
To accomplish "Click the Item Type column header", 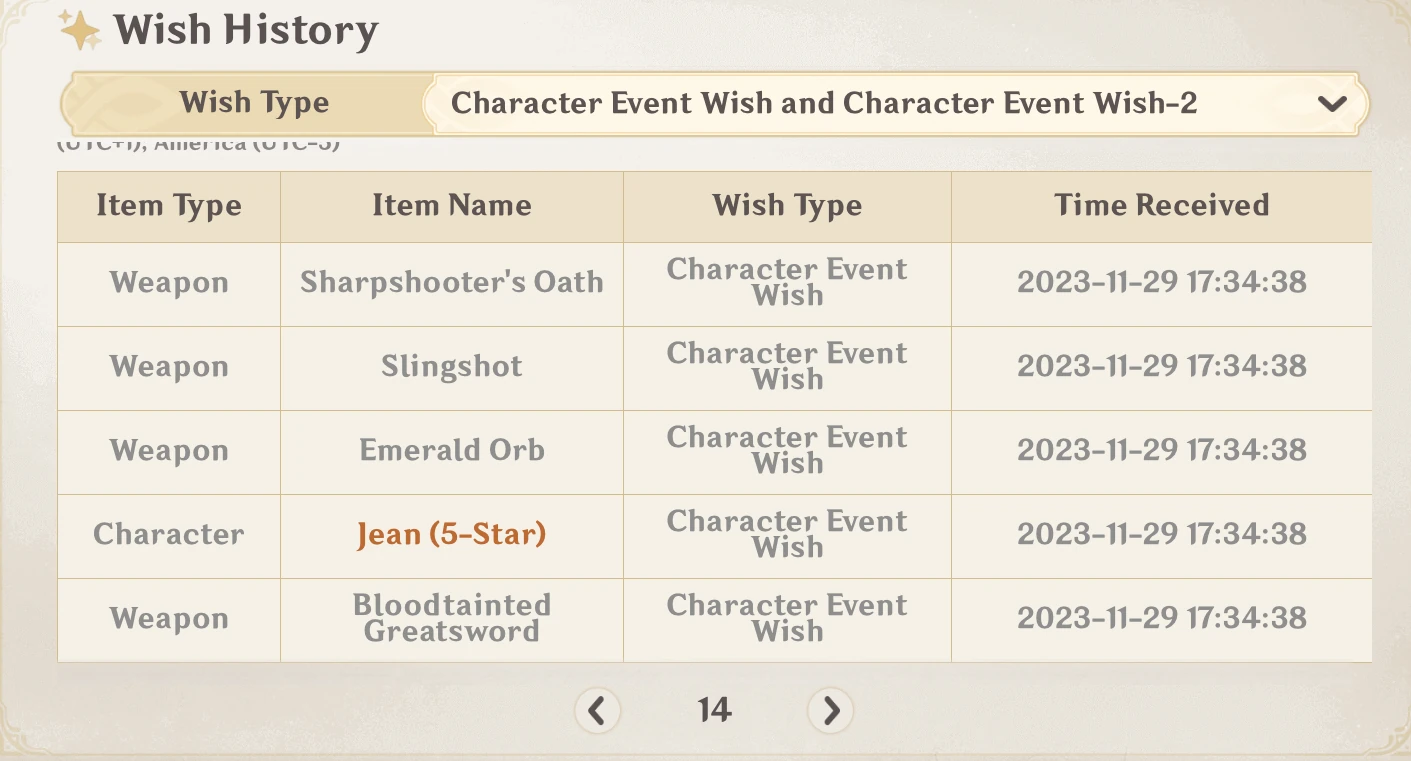I will click(169, 206).
